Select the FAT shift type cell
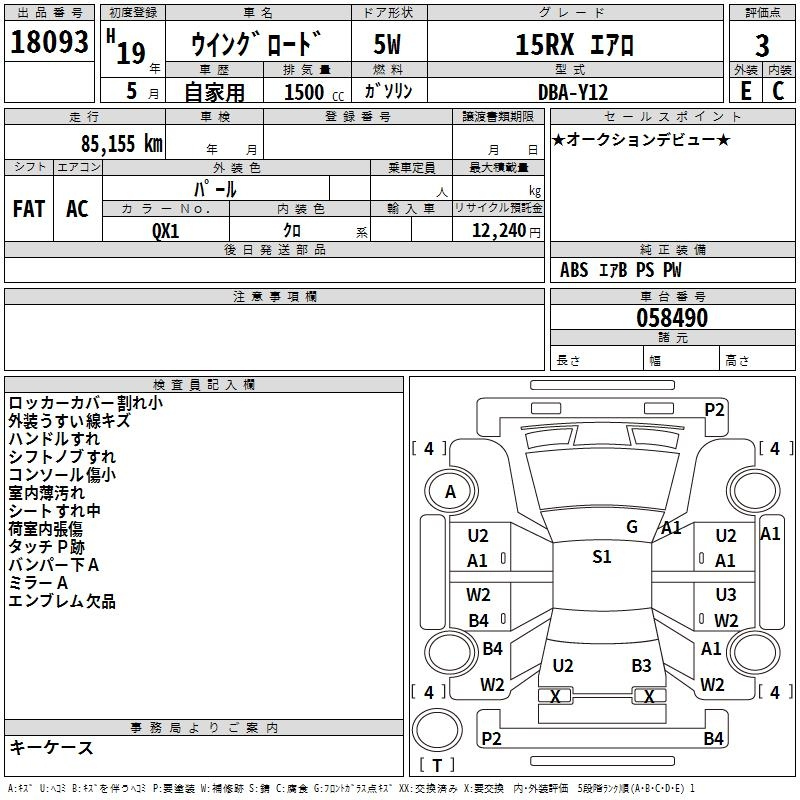The width and height of the screenshot is (800, 800). [29, 209]
